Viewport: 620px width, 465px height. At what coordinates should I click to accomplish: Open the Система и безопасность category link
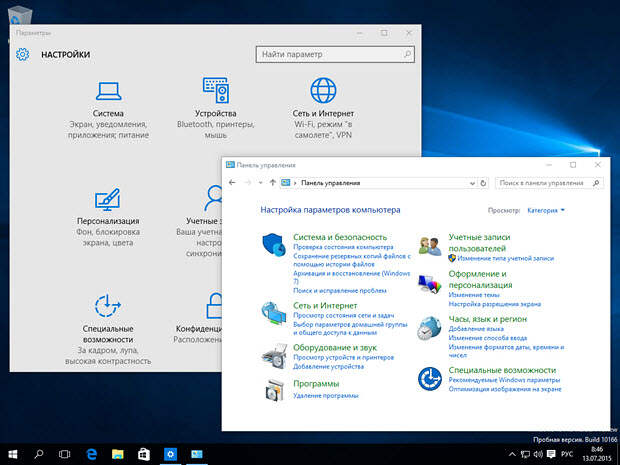[x=340, y=237]
